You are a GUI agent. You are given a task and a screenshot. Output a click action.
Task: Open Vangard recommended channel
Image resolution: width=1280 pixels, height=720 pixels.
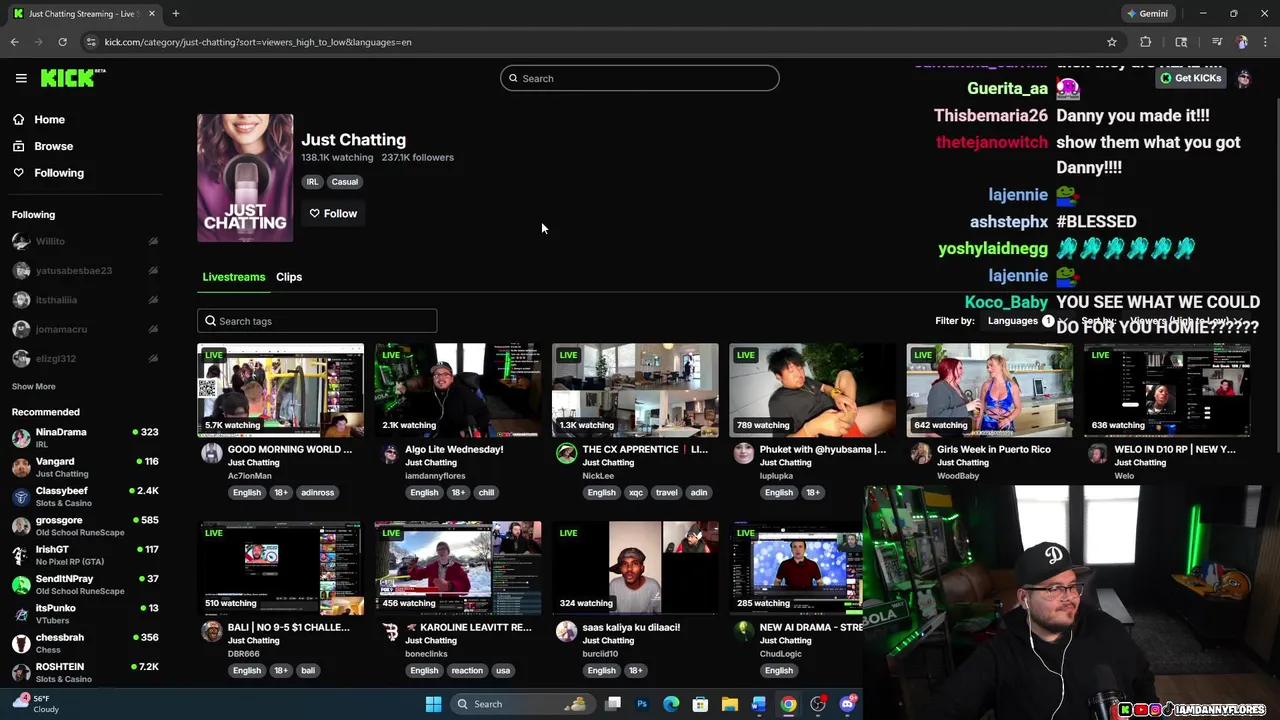85,467
